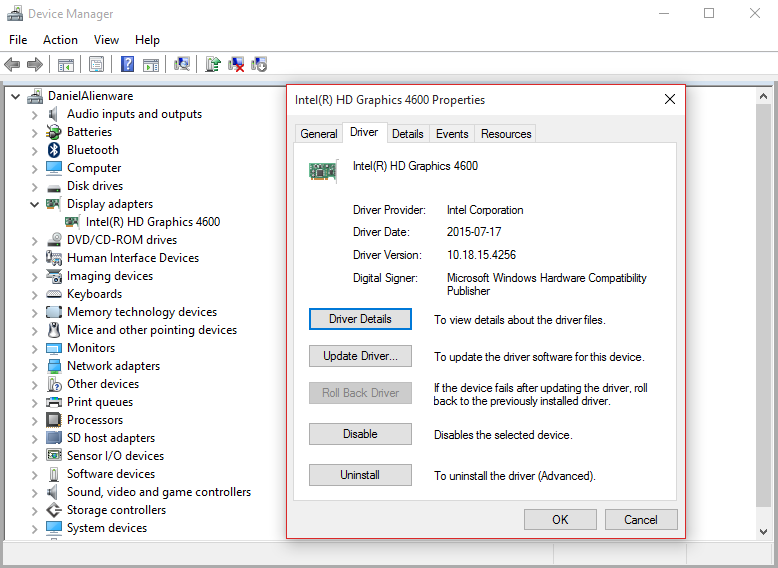
Task: Click the device tree scrollbar down arrow
Action: click(x=764, y=532)
